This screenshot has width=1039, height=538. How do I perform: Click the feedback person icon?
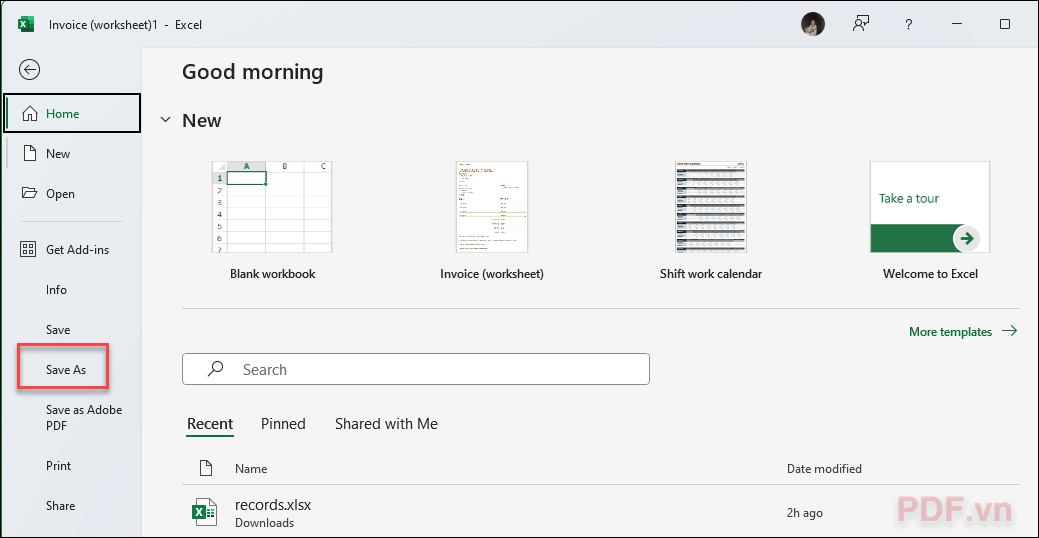861,25
